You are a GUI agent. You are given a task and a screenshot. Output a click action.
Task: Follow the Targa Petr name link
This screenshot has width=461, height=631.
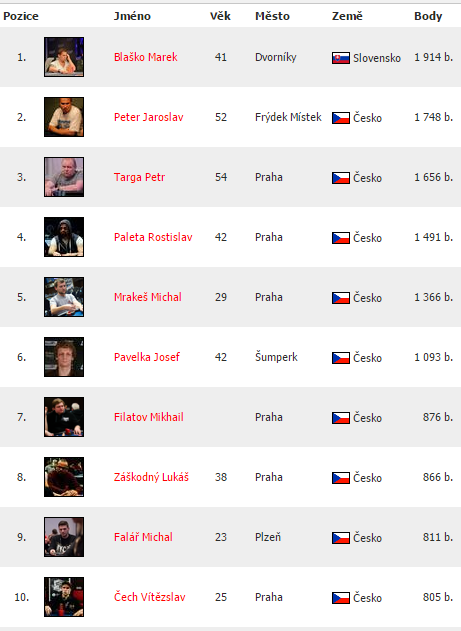pyautogui.click(x=139, y=177)
